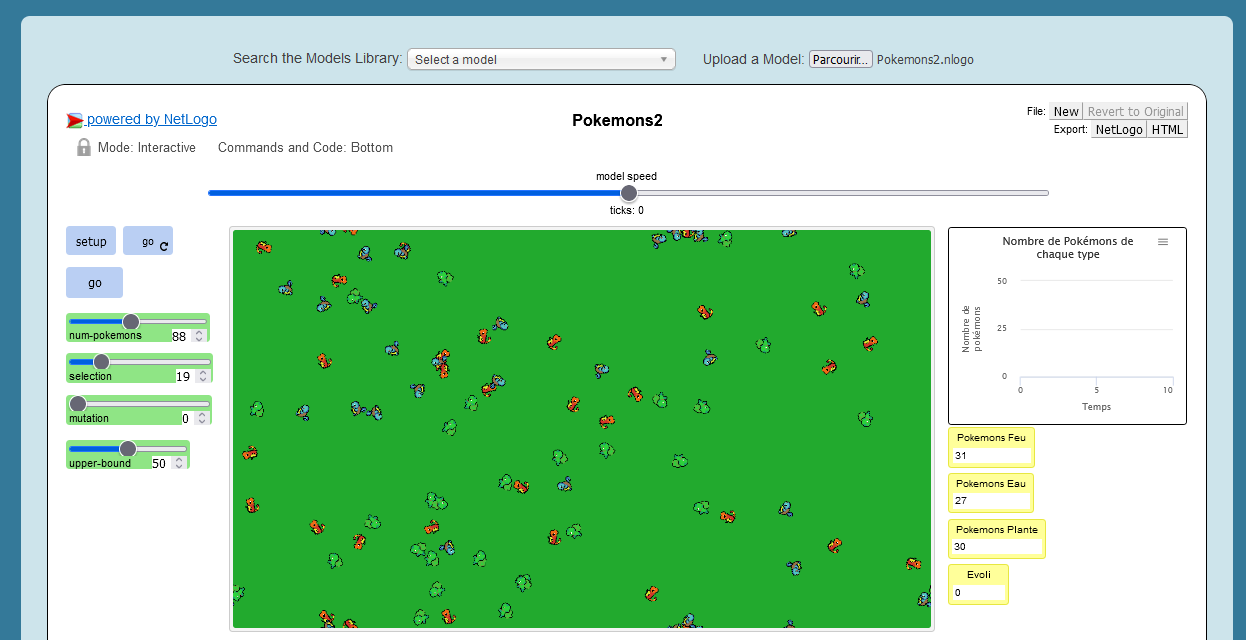
Task: Click the upper-bound stepper arrows
Action: point(179,464)
